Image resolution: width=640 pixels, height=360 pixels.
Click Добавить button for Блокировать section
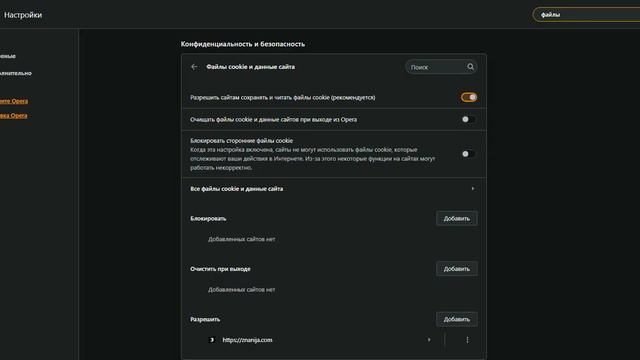(456, 218)
